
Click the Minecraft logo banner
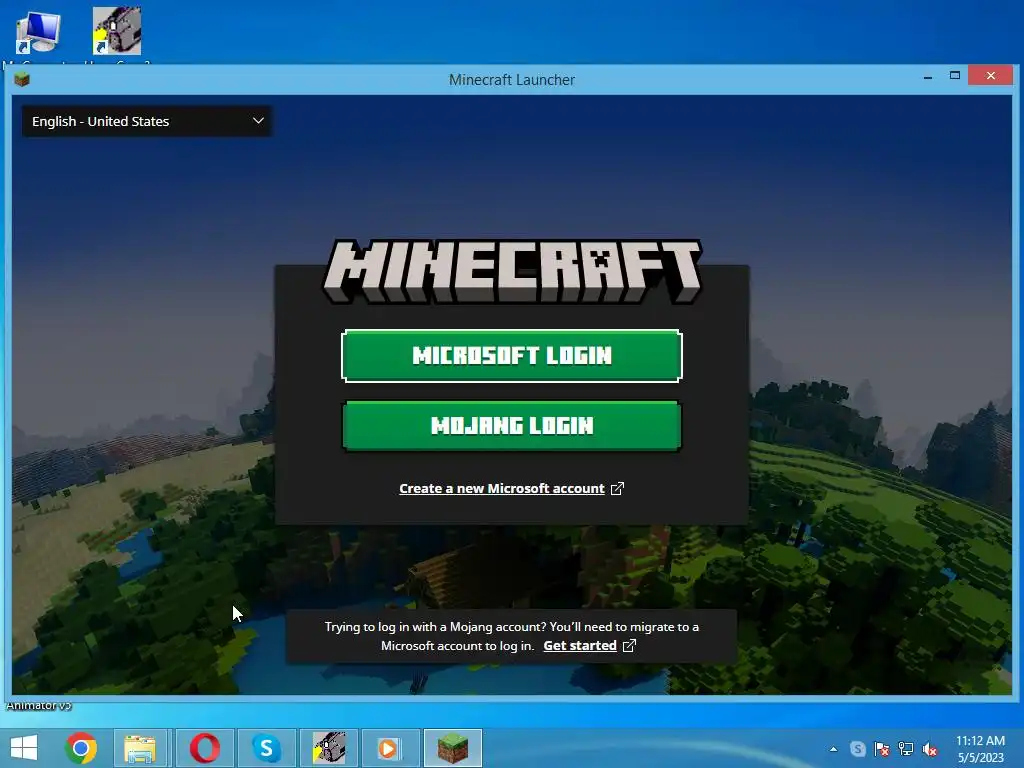pyautogui.click(x=512, y=272)
